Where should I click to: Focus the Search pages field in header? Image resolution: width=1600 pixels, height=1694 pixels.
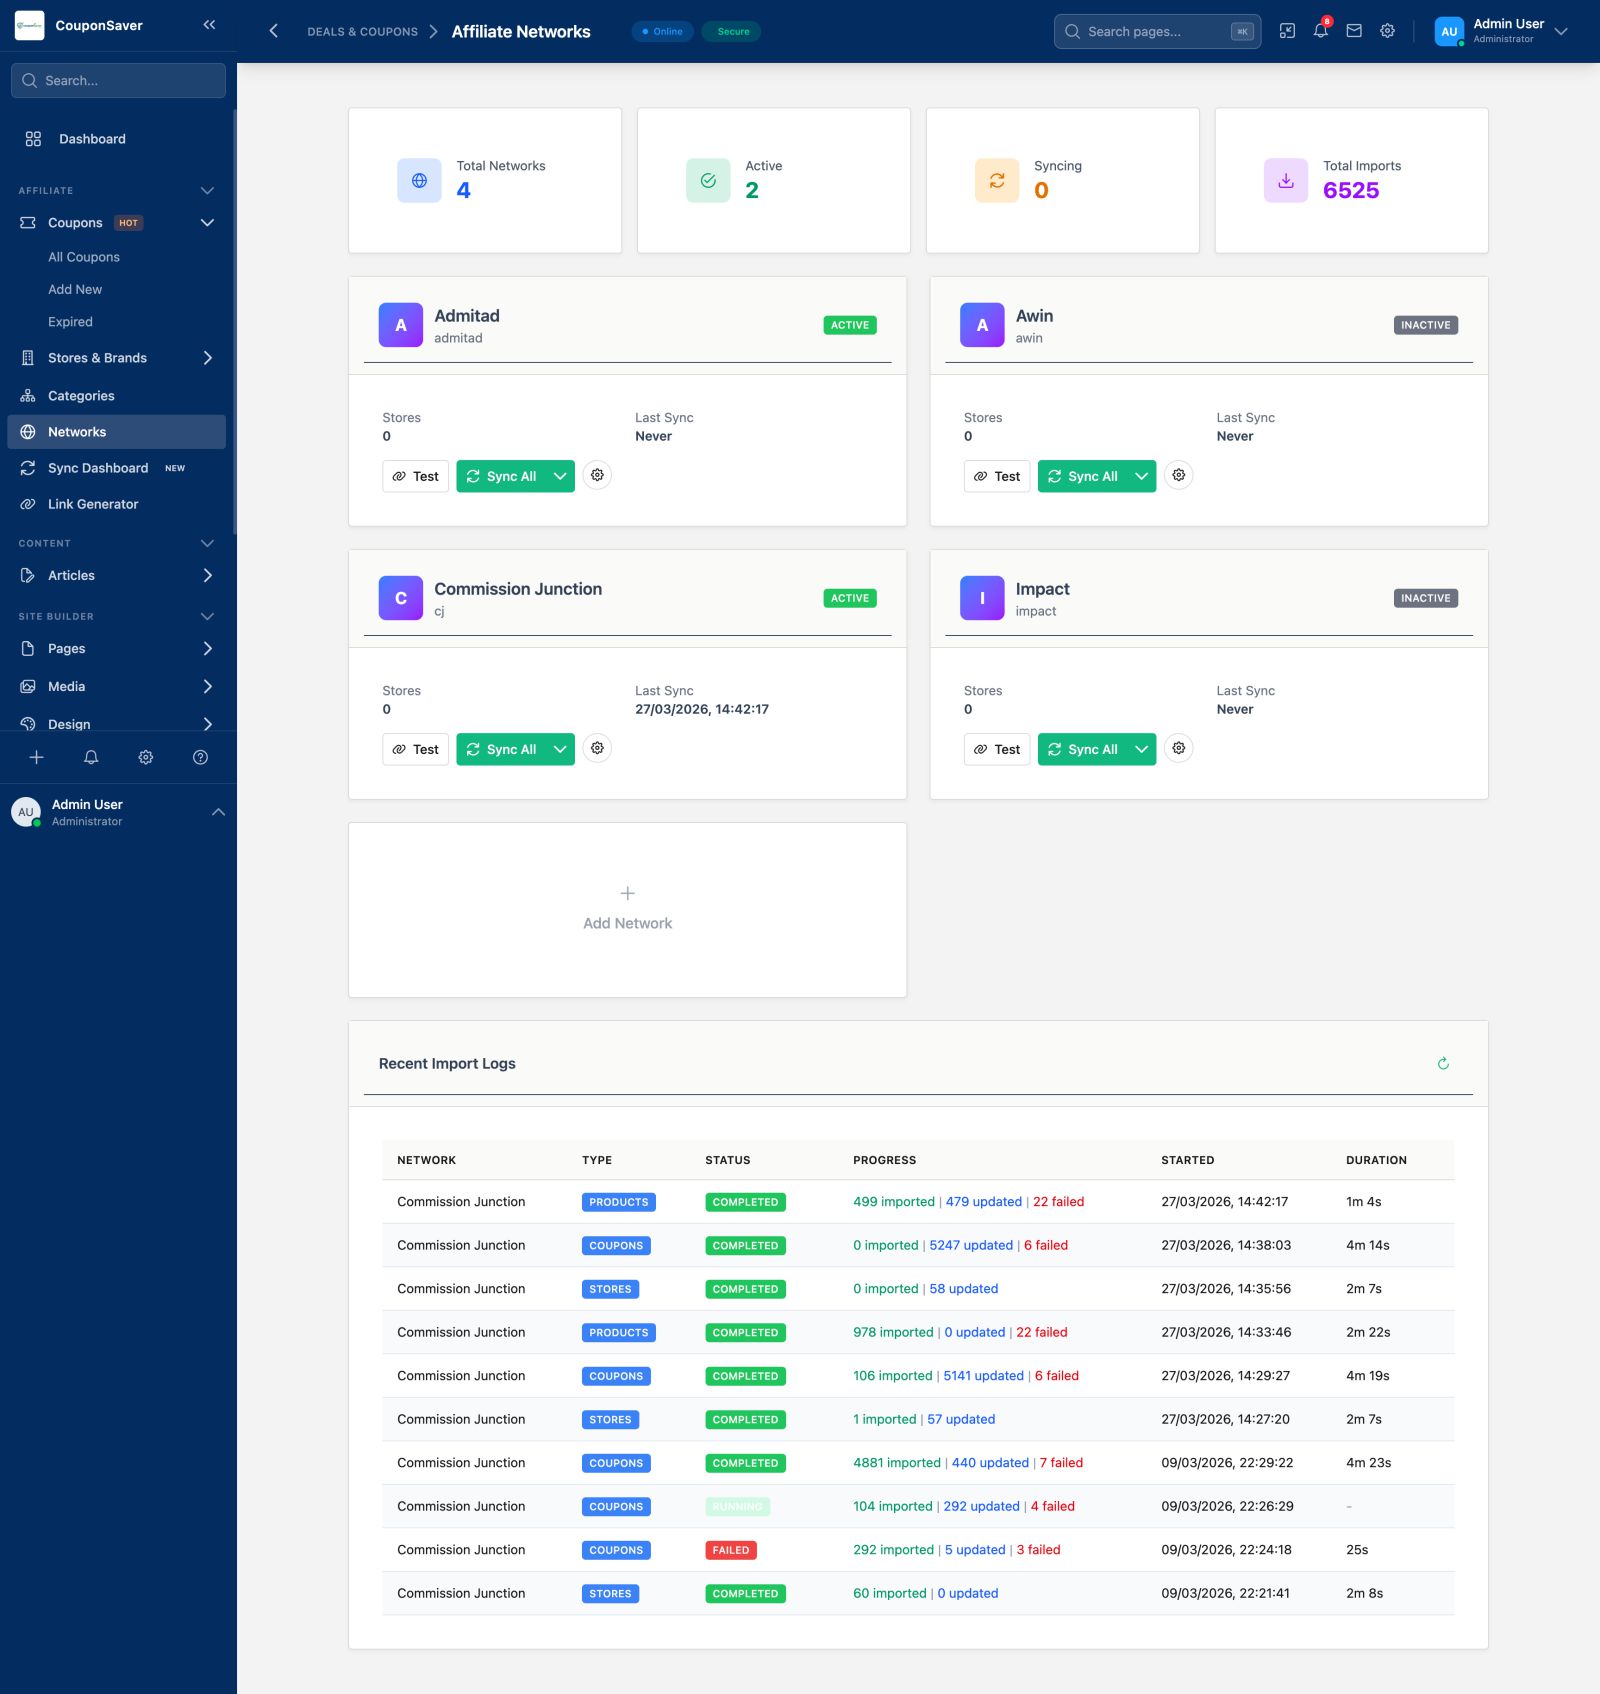(1155, 31)
